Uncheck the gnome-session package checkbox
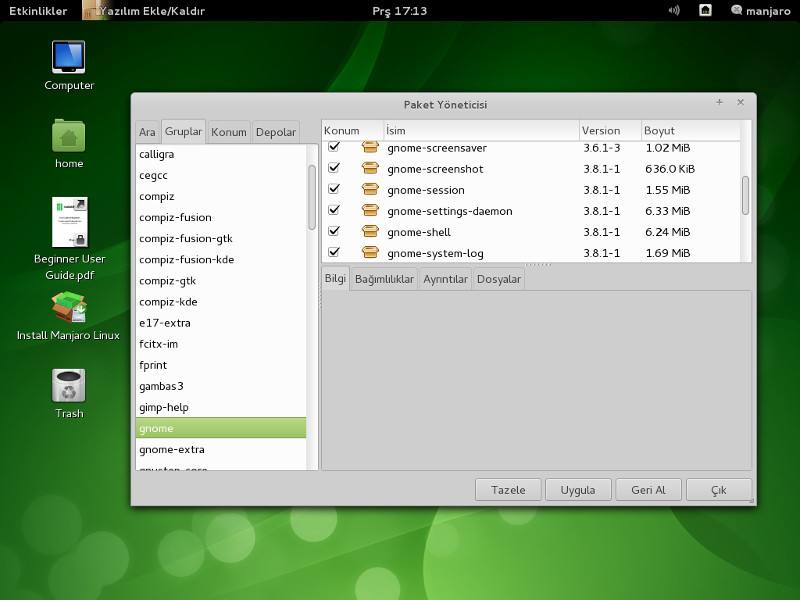This screenshot has height=600, width=800. point(334,189)
